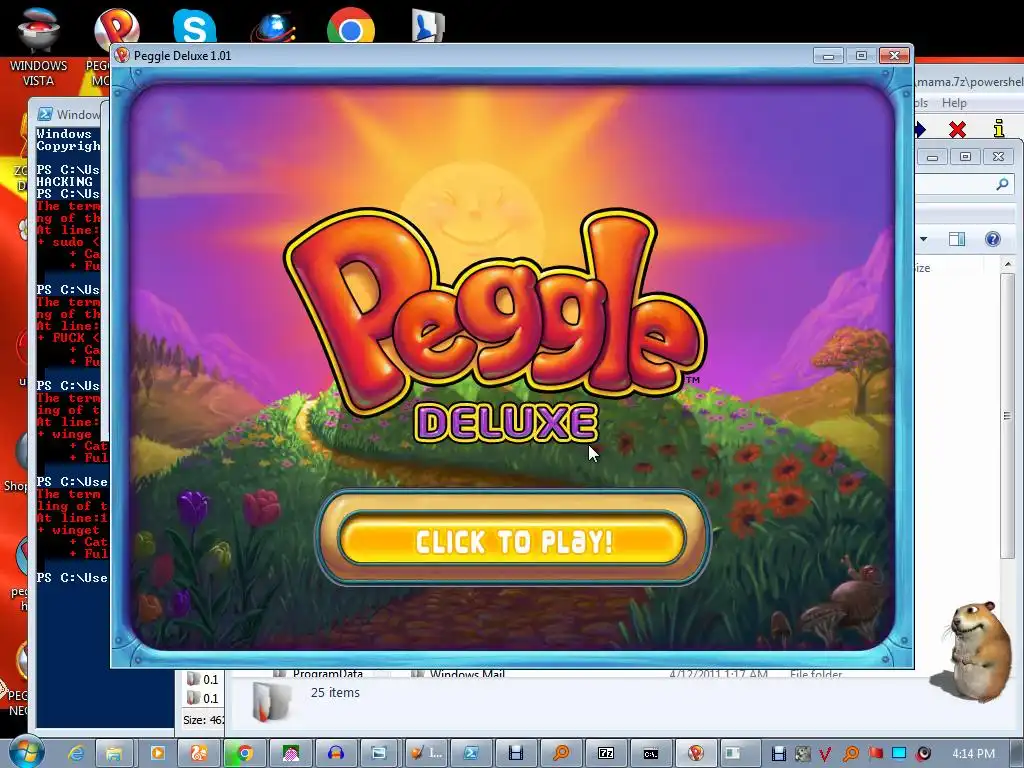
Task: Open the Skype desktop shortcut
Action: coord(195,26)
